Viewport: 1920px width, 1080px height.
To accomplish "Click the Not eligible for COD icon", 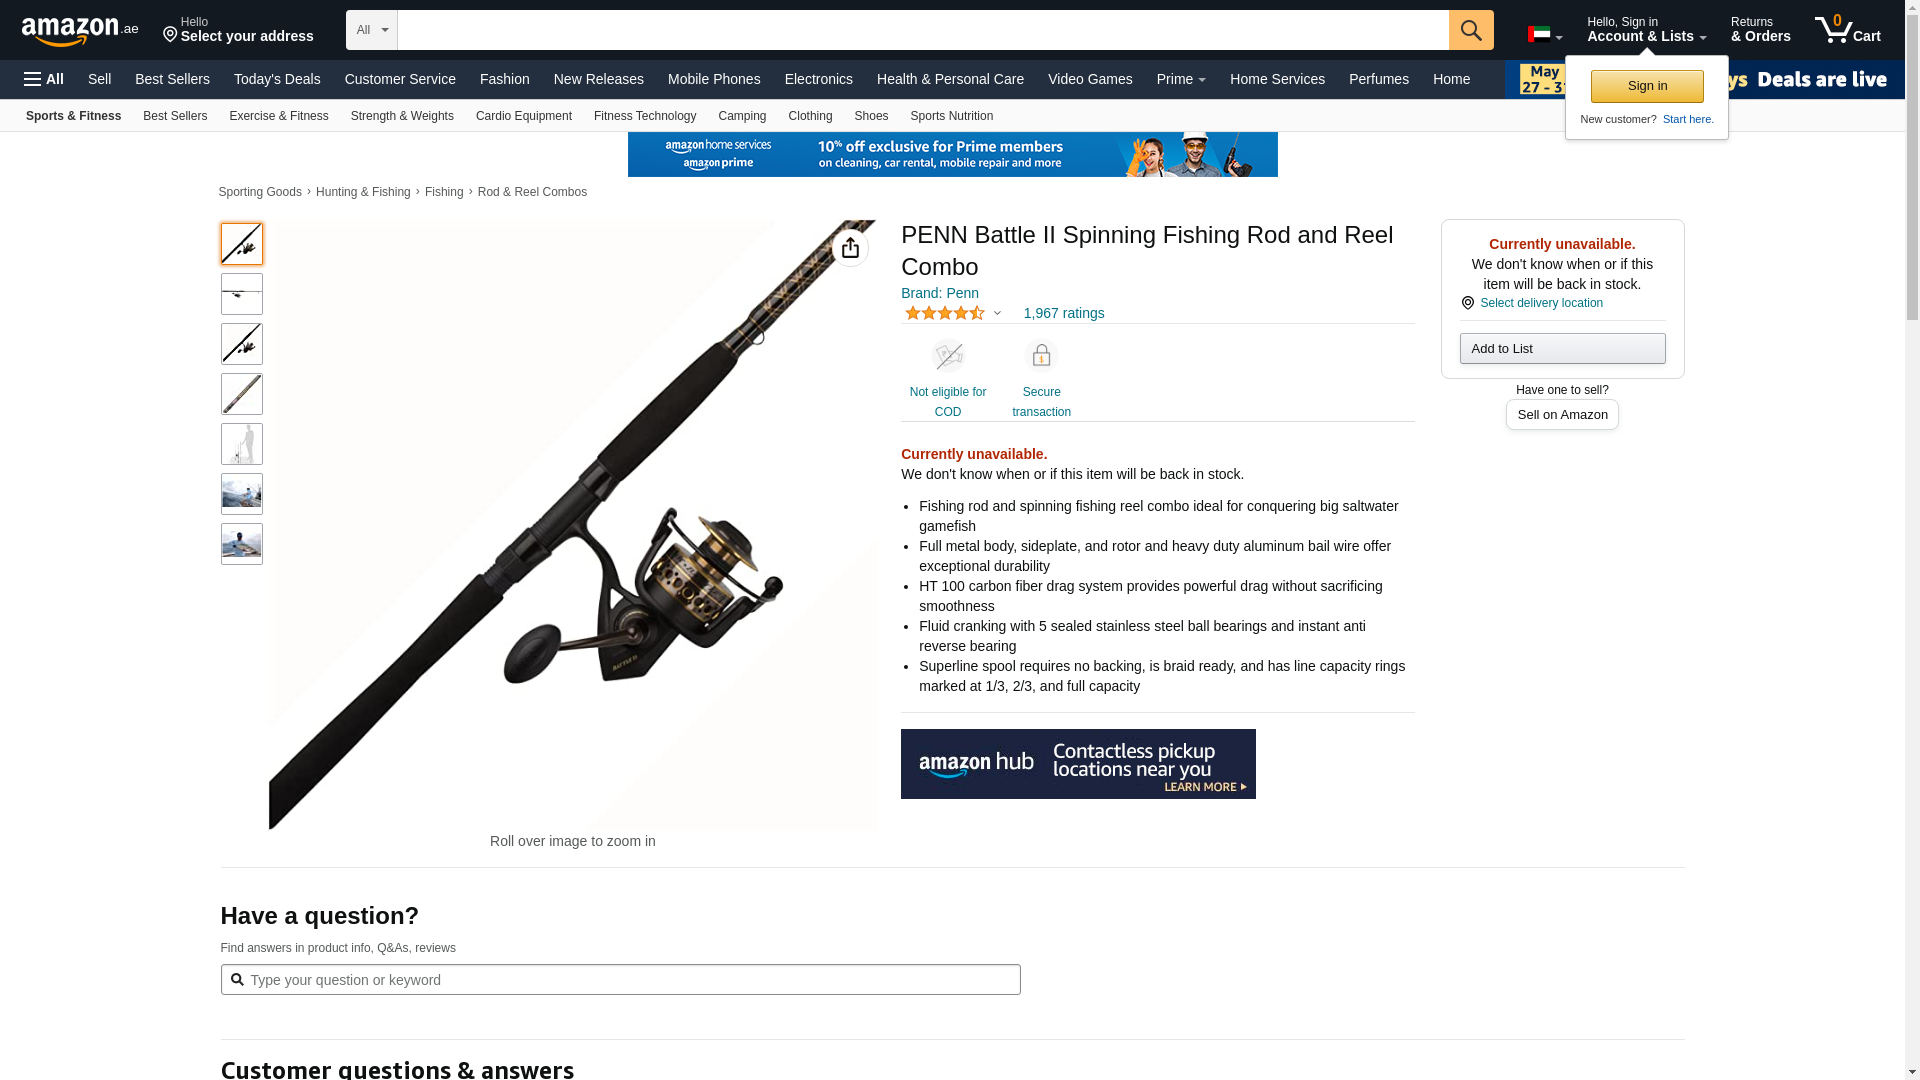I will coord(948,356).
